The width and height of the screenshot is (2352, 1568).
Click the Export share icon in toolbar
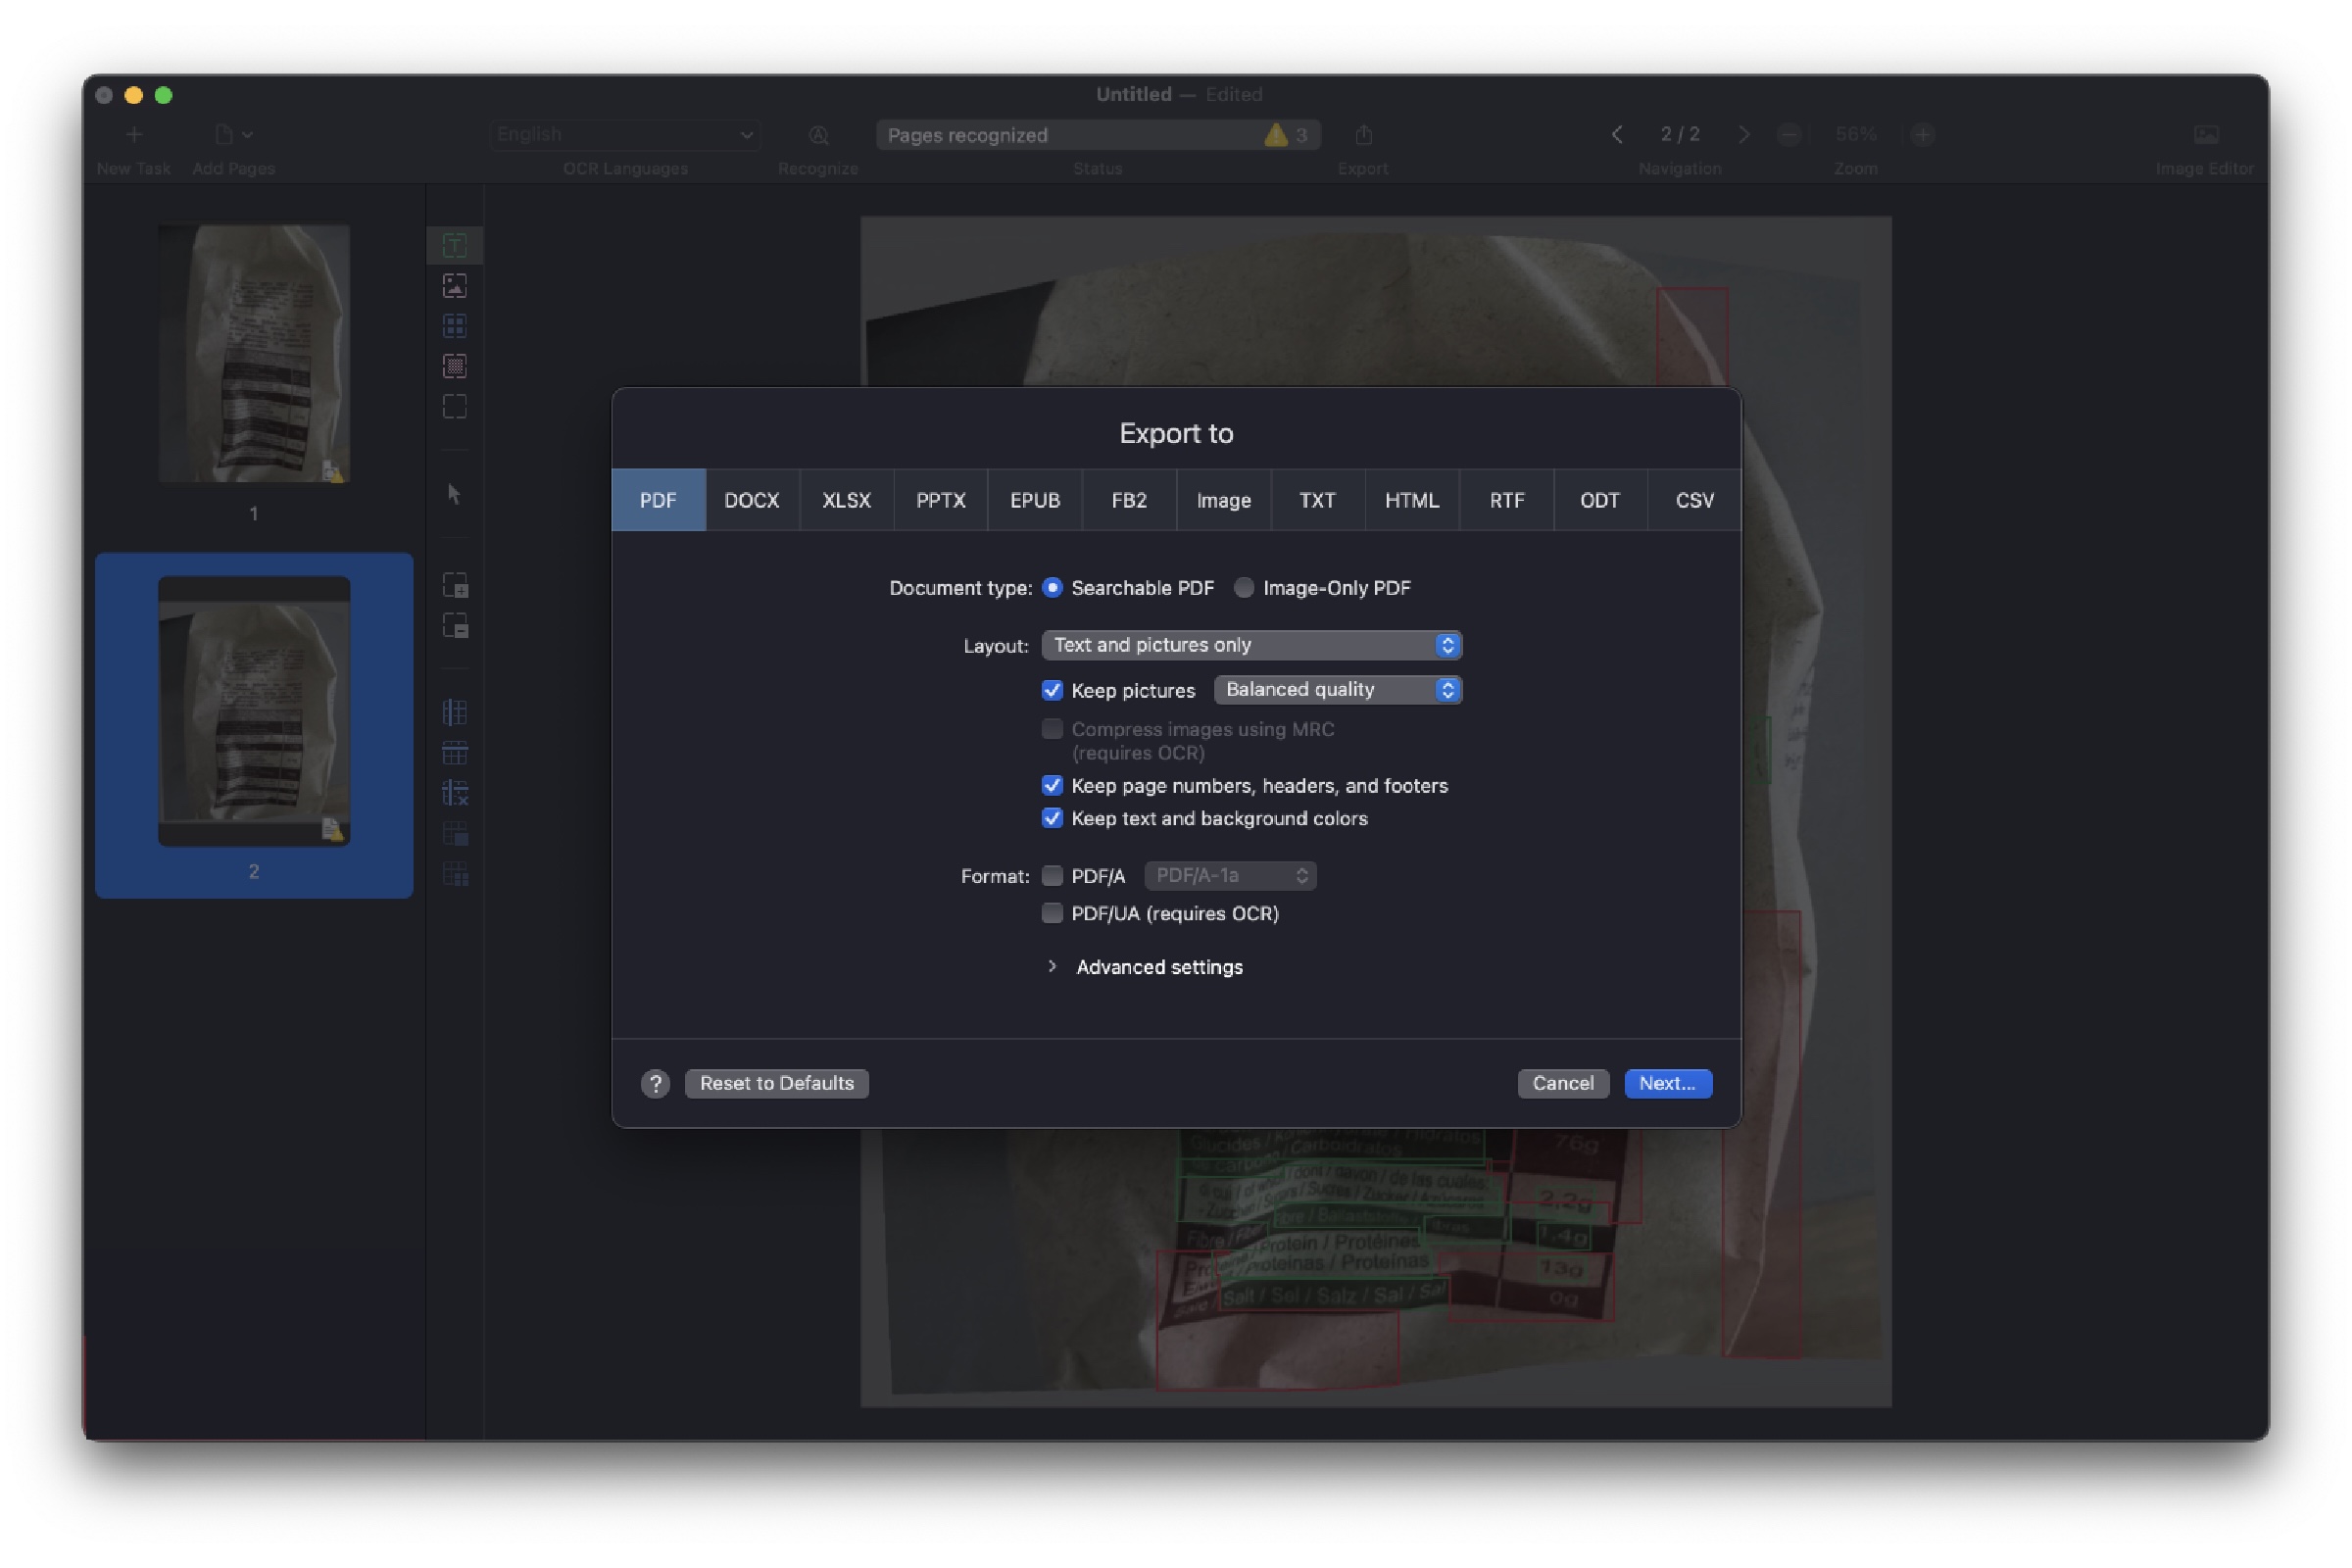point(1363,134)
